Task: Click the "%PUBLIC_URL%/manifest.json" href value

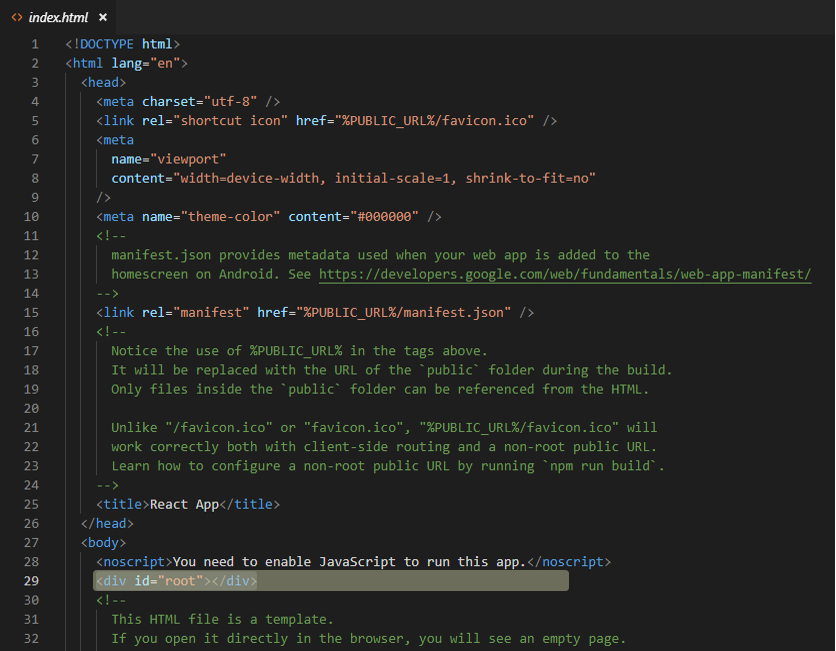Action: click(403, 312)
